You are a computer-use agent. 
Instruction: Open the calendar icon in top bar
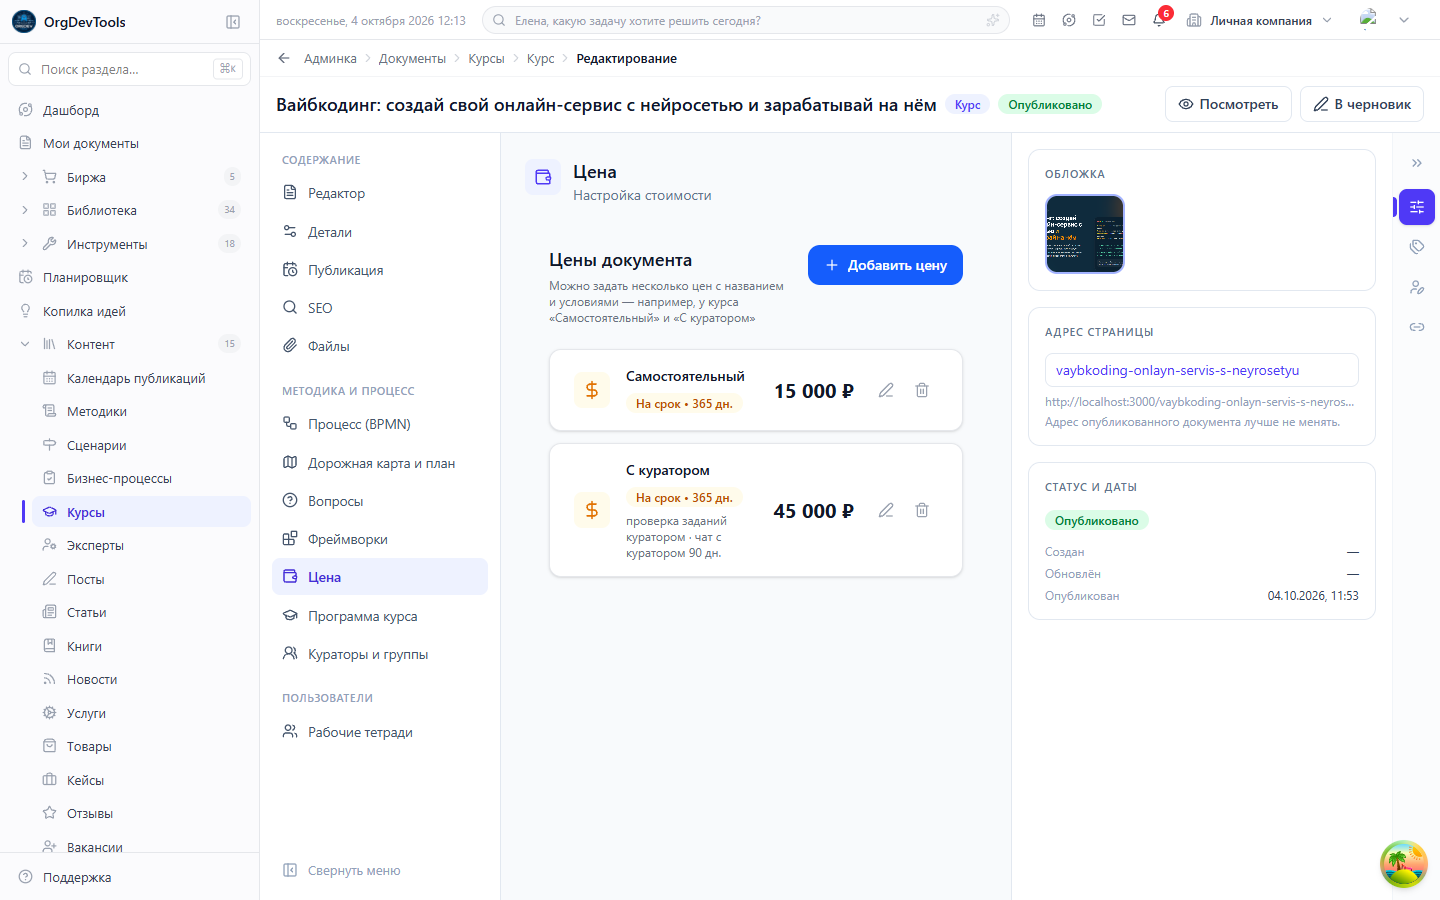tap(1039, 20)
